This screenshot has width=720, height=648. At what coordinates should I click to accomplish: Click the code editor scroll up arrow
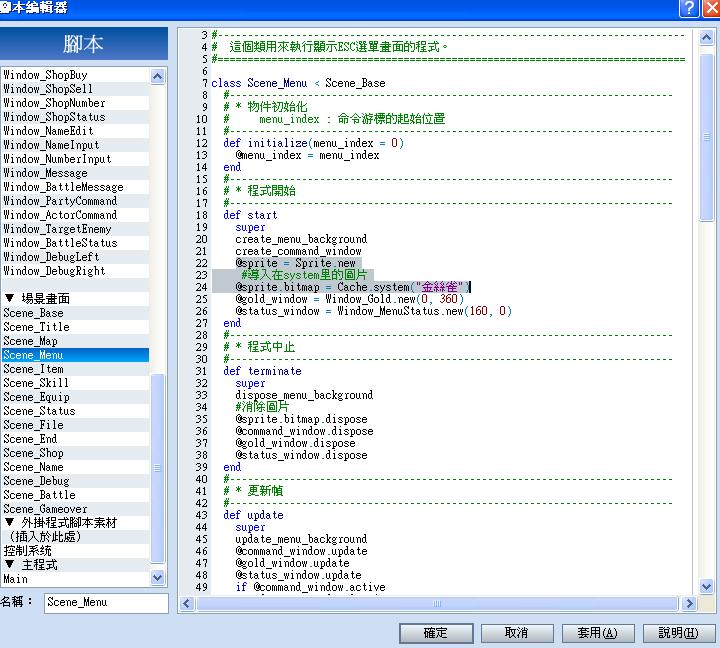706,37
